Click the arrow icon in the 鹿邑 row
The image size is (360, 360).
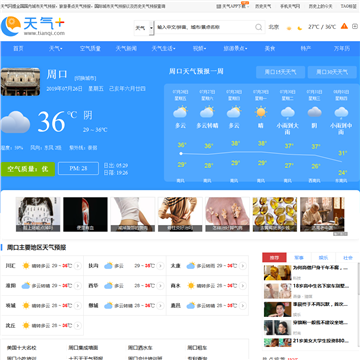243,305
